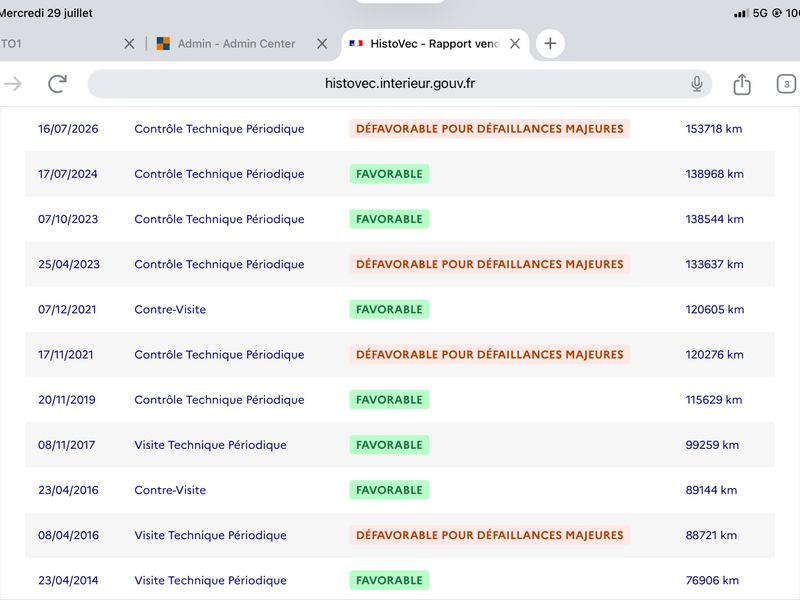Show all open tabs counter
800x600 pixels.
786,84
